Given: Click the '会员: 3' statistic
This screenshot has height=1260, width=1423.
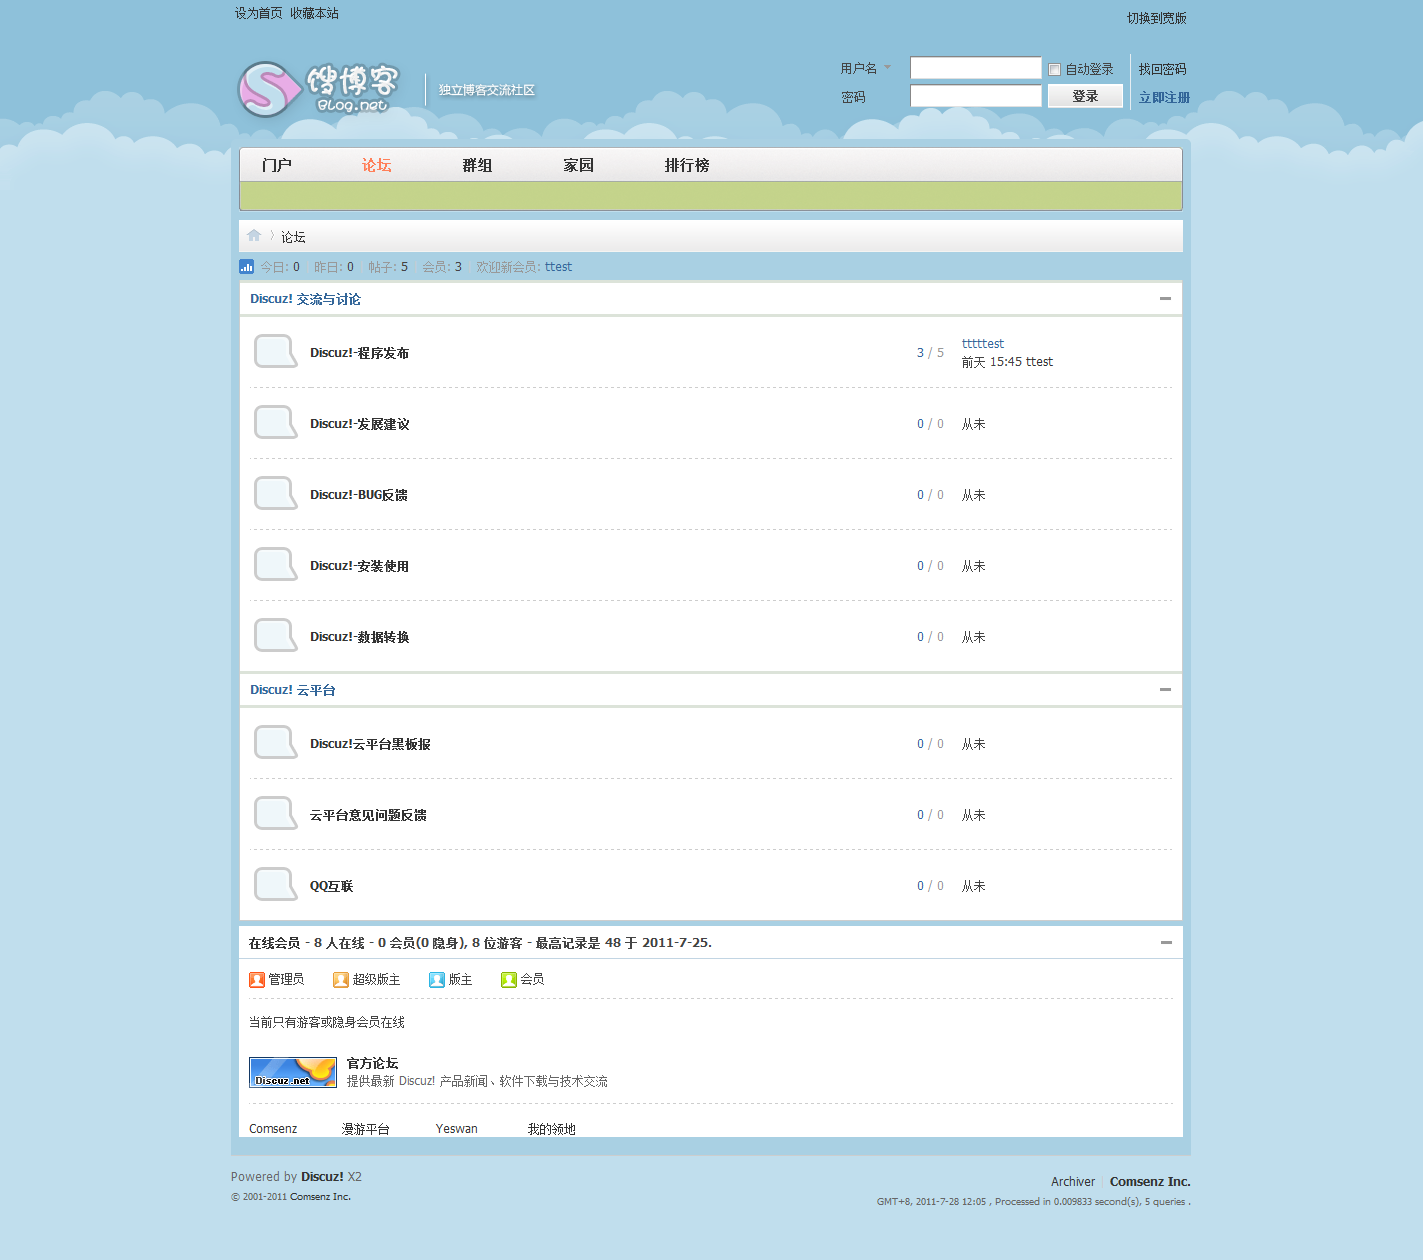Looking at the screenshot, I should (442, 267).
